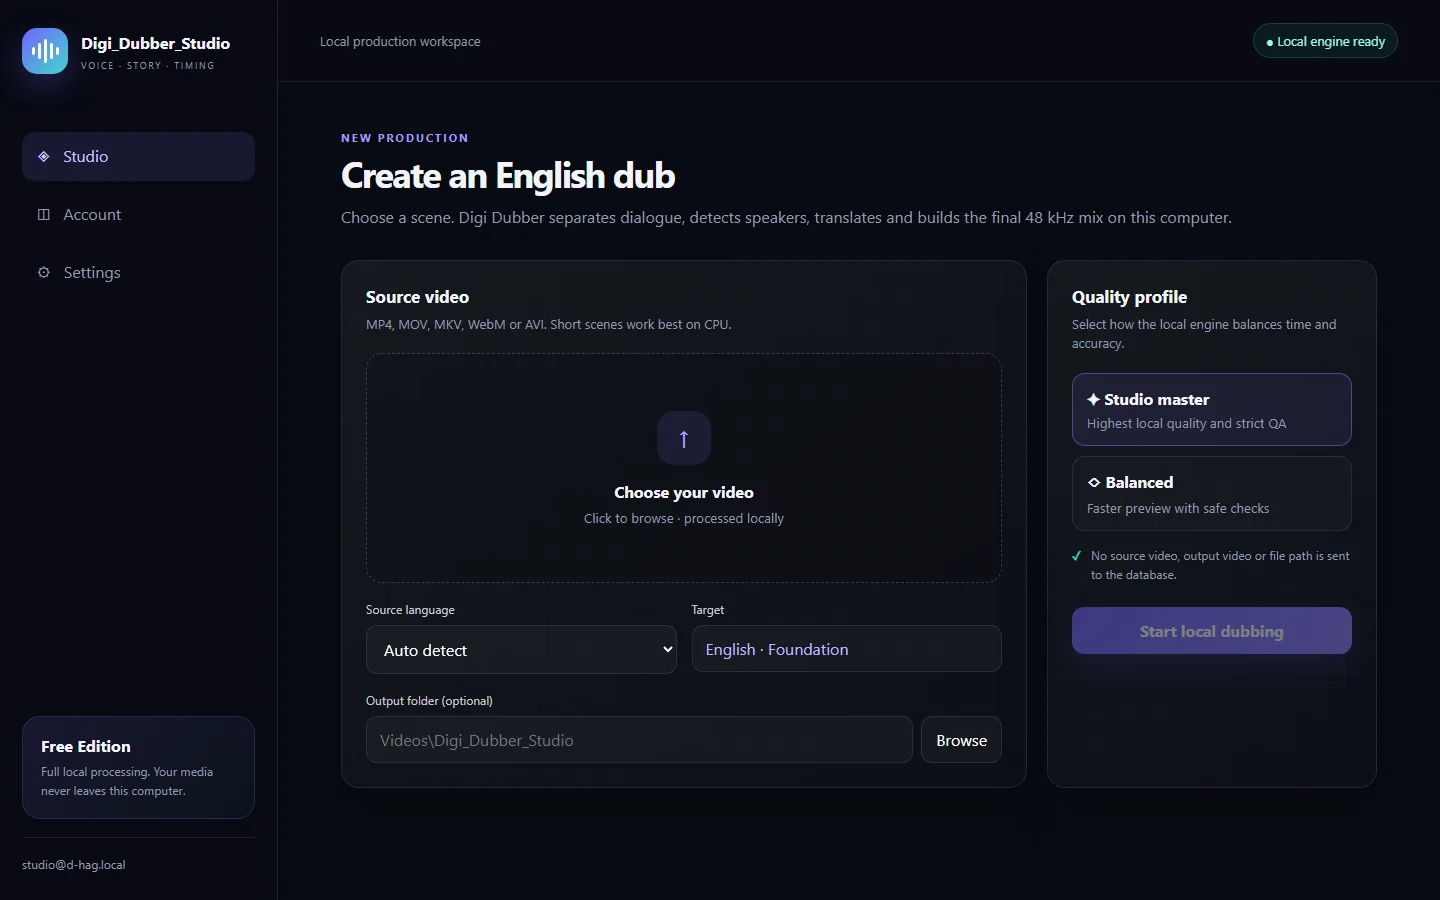This screenshot has height=900, width=1440.
Task: Click the Free Edition card
Action: (x=138, y=767)
